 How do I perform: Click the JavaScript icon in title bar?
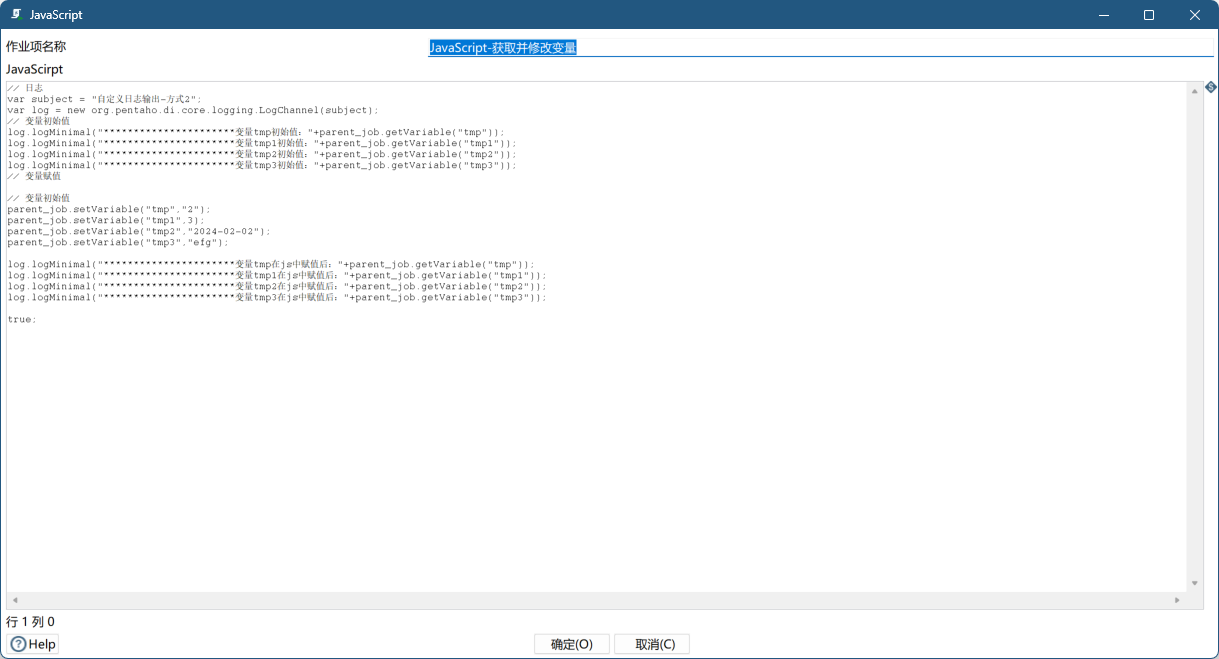pos(17,15)
